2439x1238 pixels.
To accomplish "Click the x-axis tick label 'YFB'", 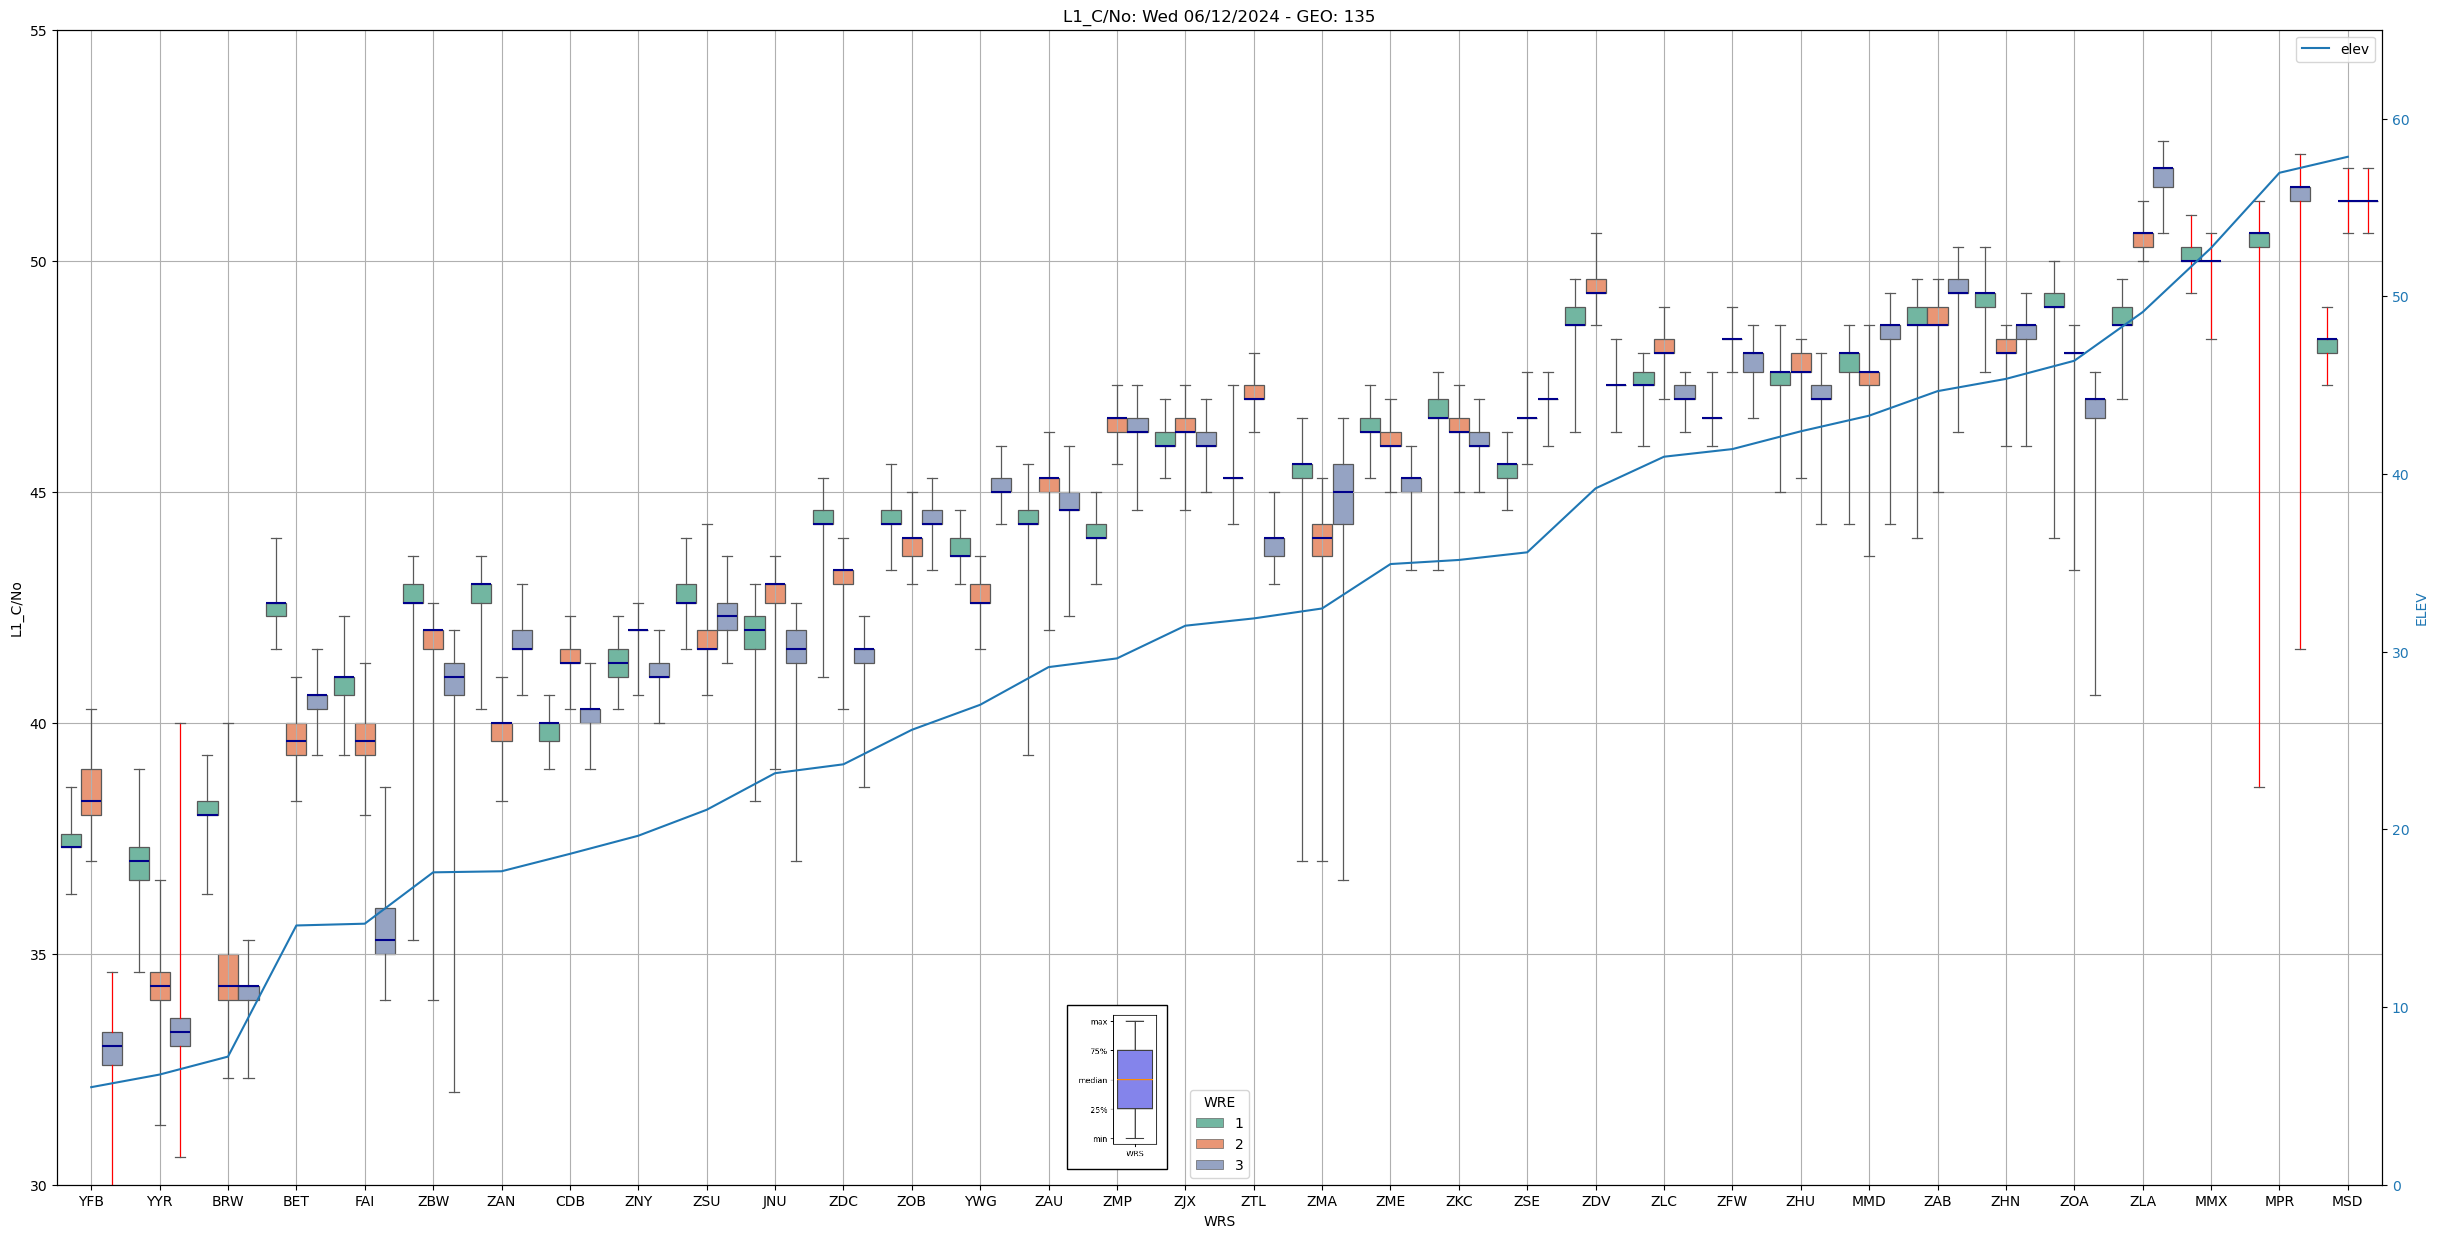I will pyautogui.click(x=91, y=1201).
